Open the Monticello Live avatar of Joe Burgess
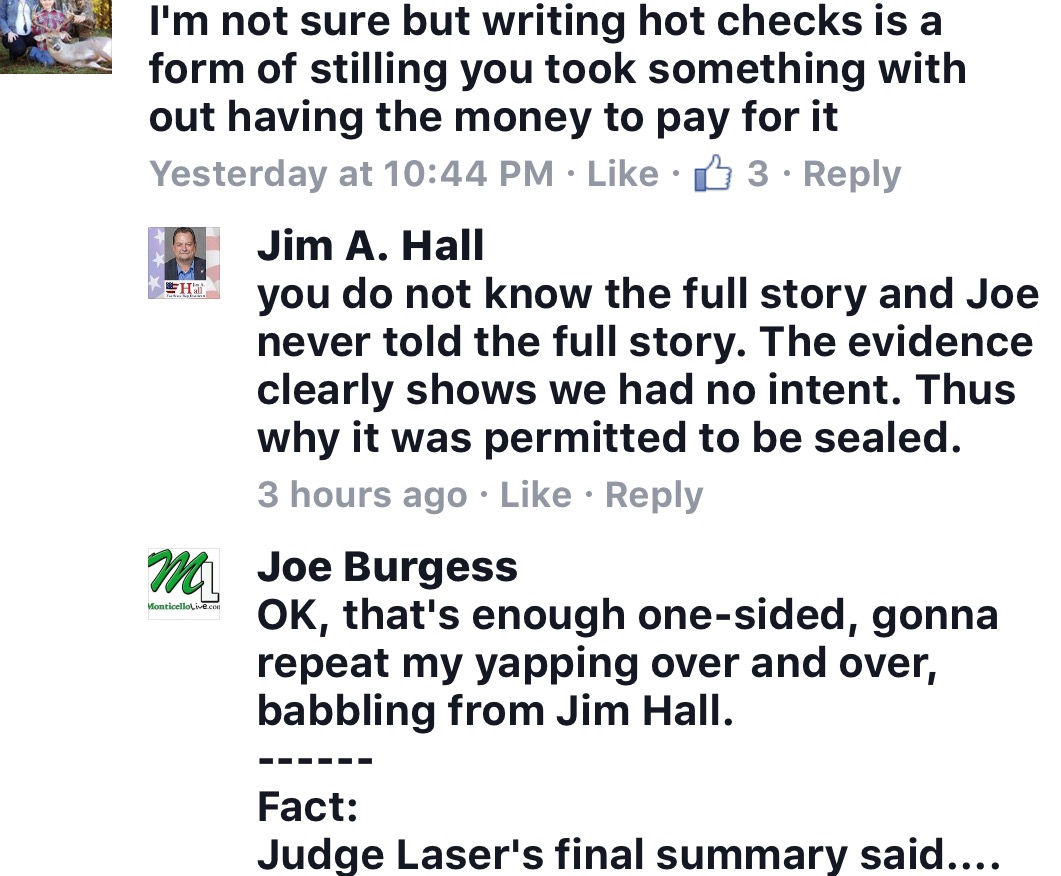 [x=183, y=584]
